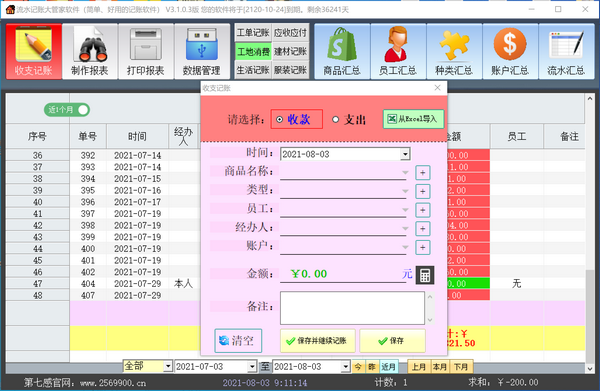Screen dimensions: 600x391
Task: Open the 全部 filter dropdown
Action: pos(168,367)
